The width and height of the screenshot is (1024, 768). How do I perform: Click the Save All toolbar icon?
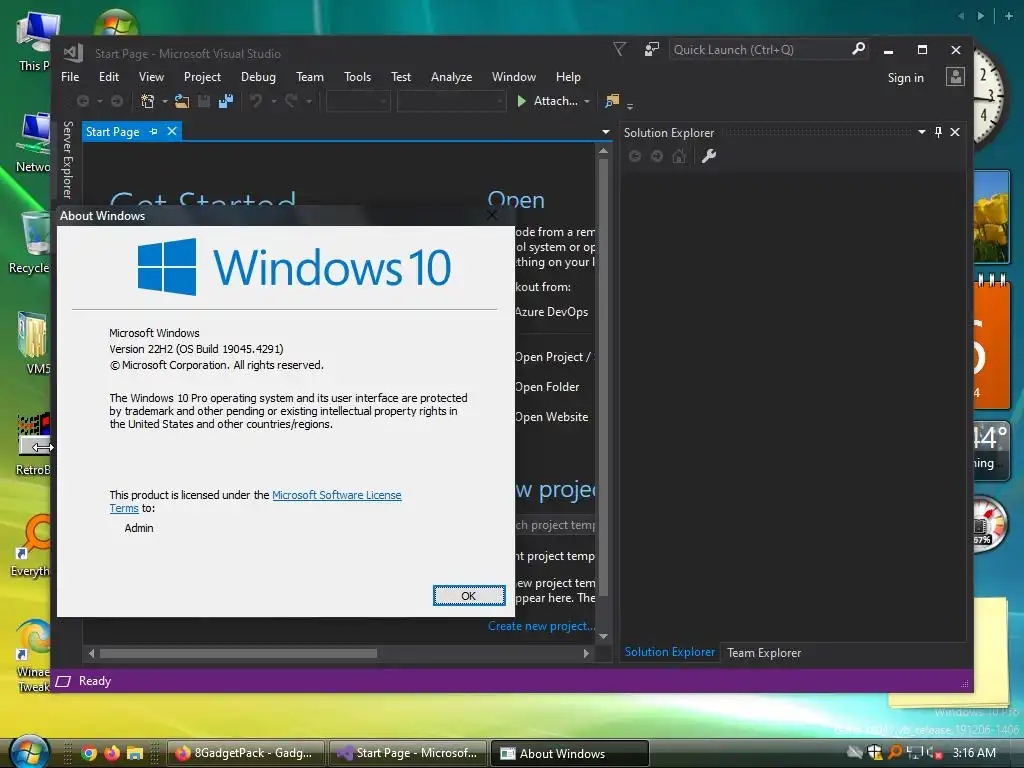[226, 101]
